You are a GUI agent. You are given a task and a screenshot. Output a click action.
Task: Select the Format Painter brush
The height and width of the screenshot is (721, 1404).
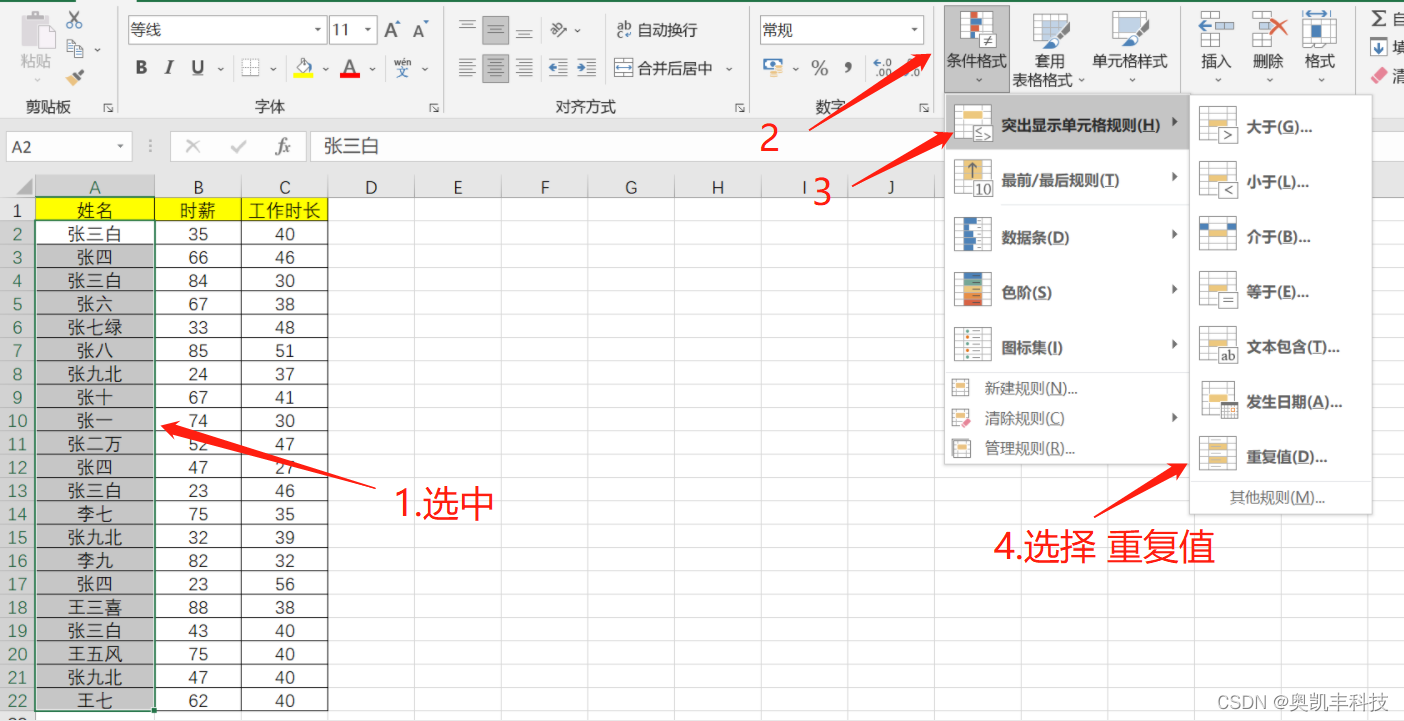[75, 77]
